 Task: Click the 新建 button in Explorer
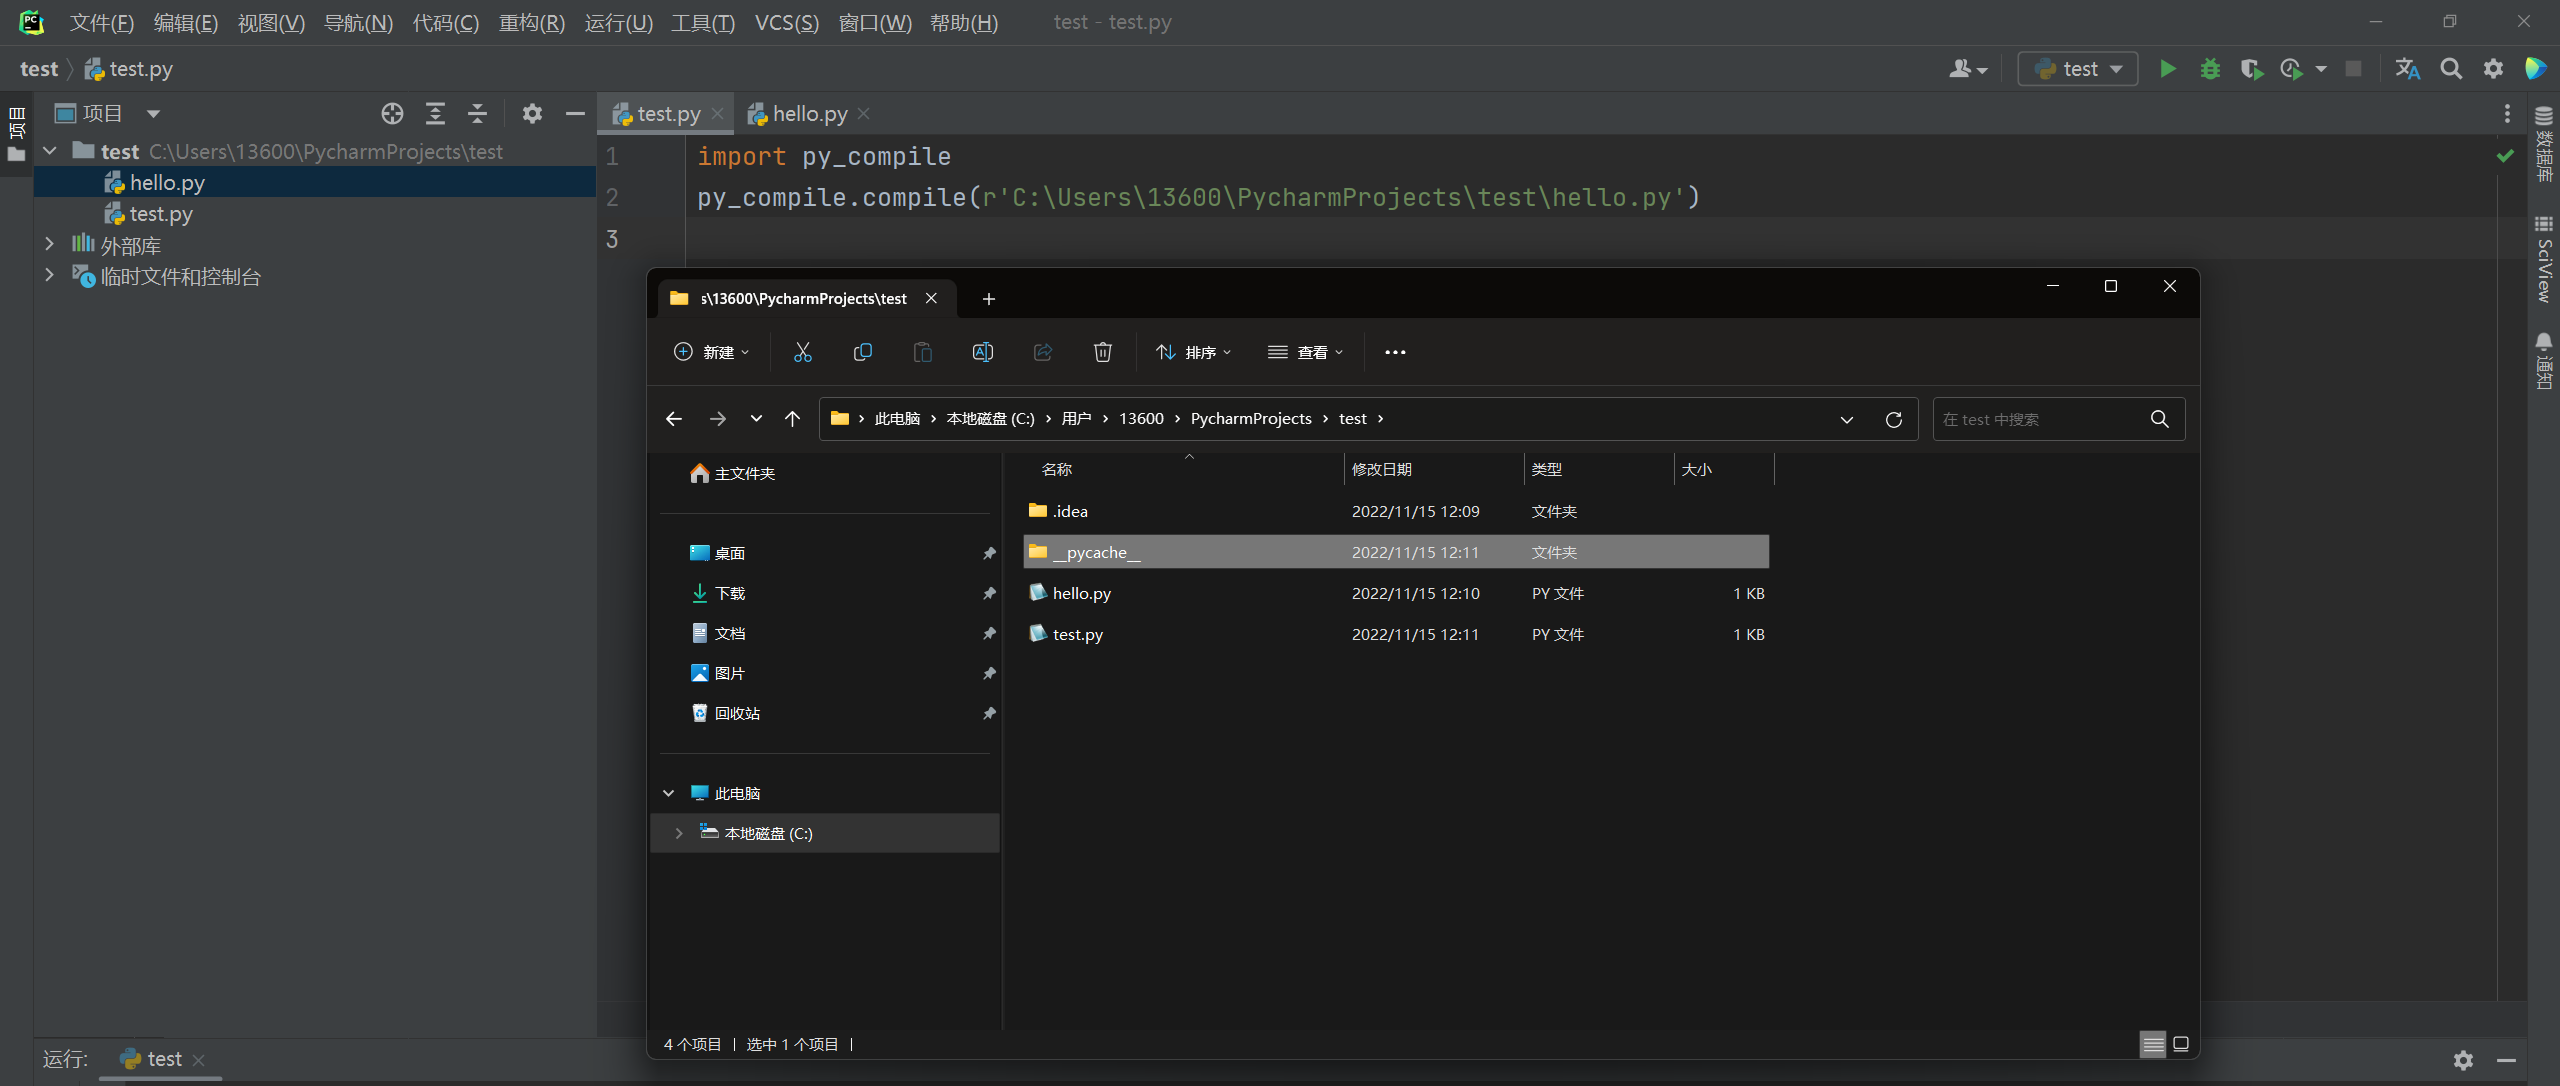pyautogui.click(x=712, y=352)
